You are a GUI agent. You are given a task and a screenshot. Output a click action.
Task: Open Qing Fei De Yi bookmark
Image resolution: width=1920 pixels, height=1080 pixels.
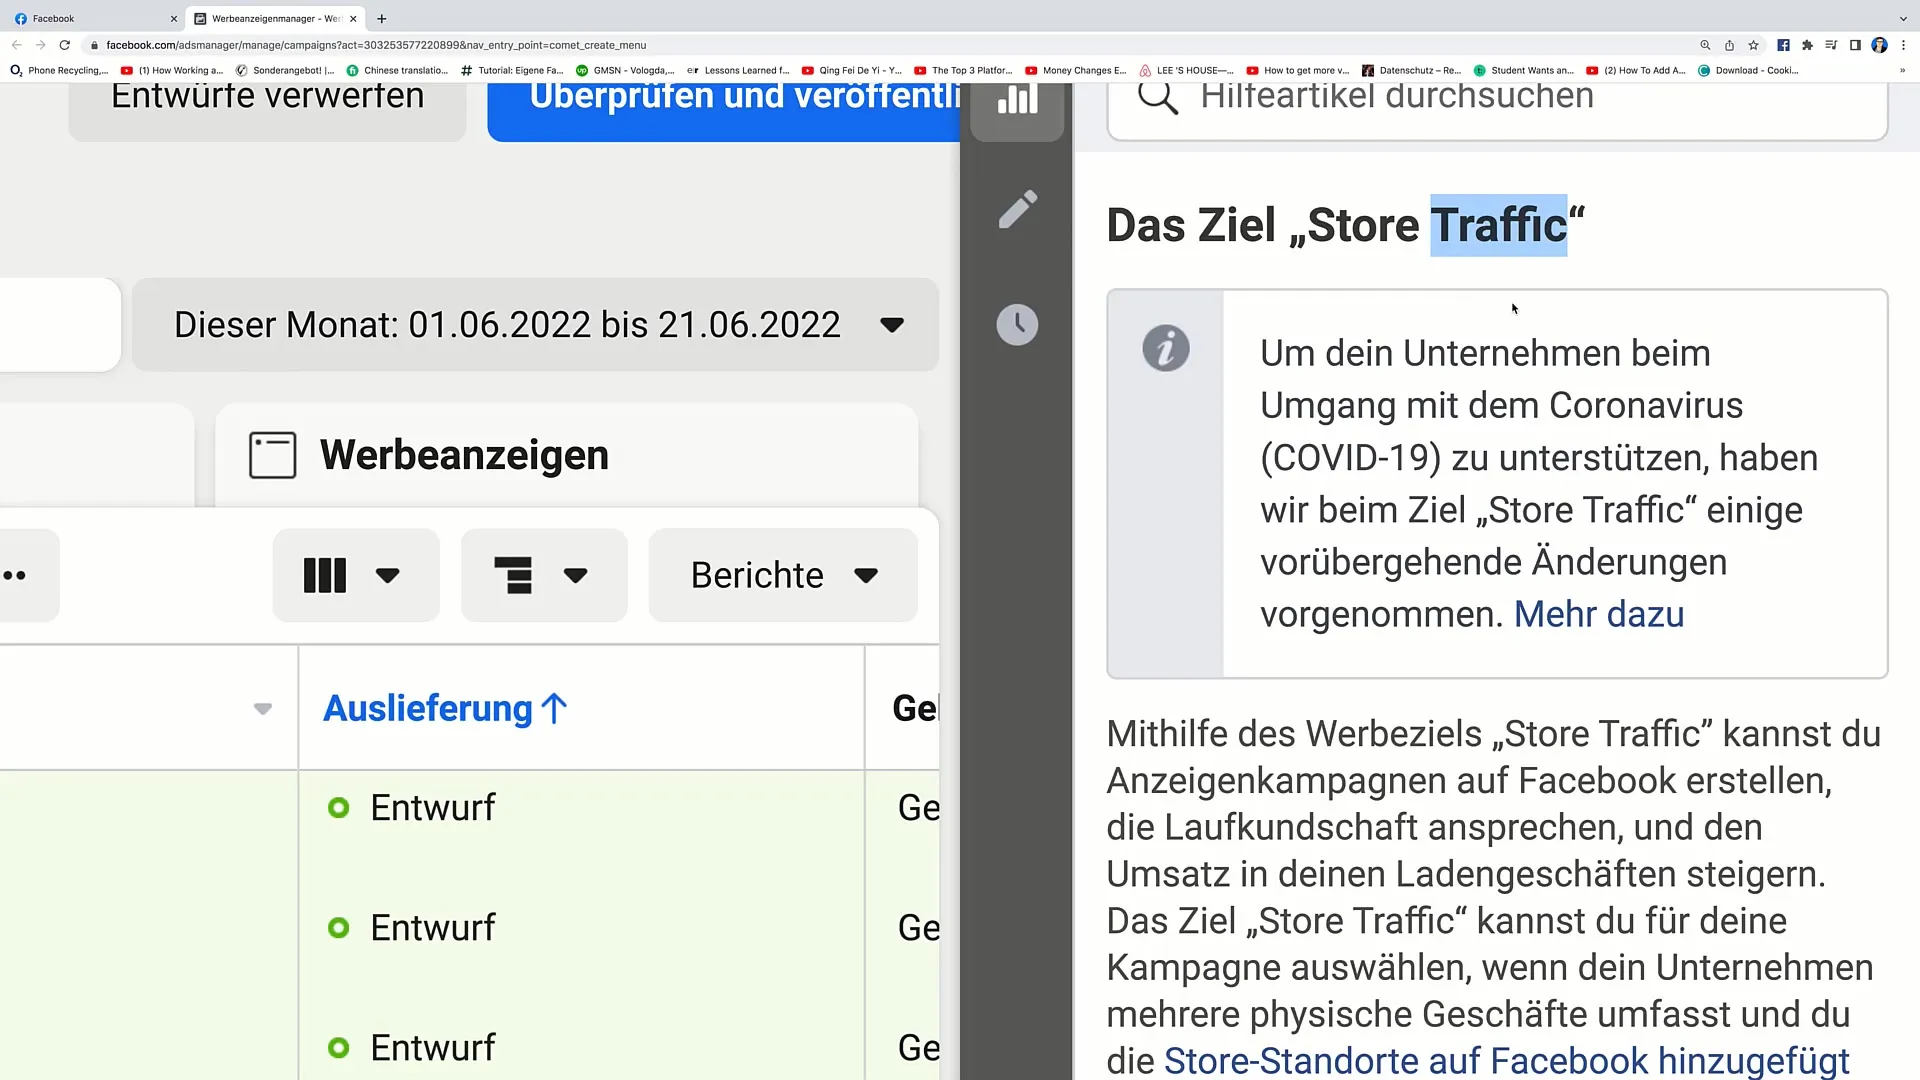coord(851,71)
